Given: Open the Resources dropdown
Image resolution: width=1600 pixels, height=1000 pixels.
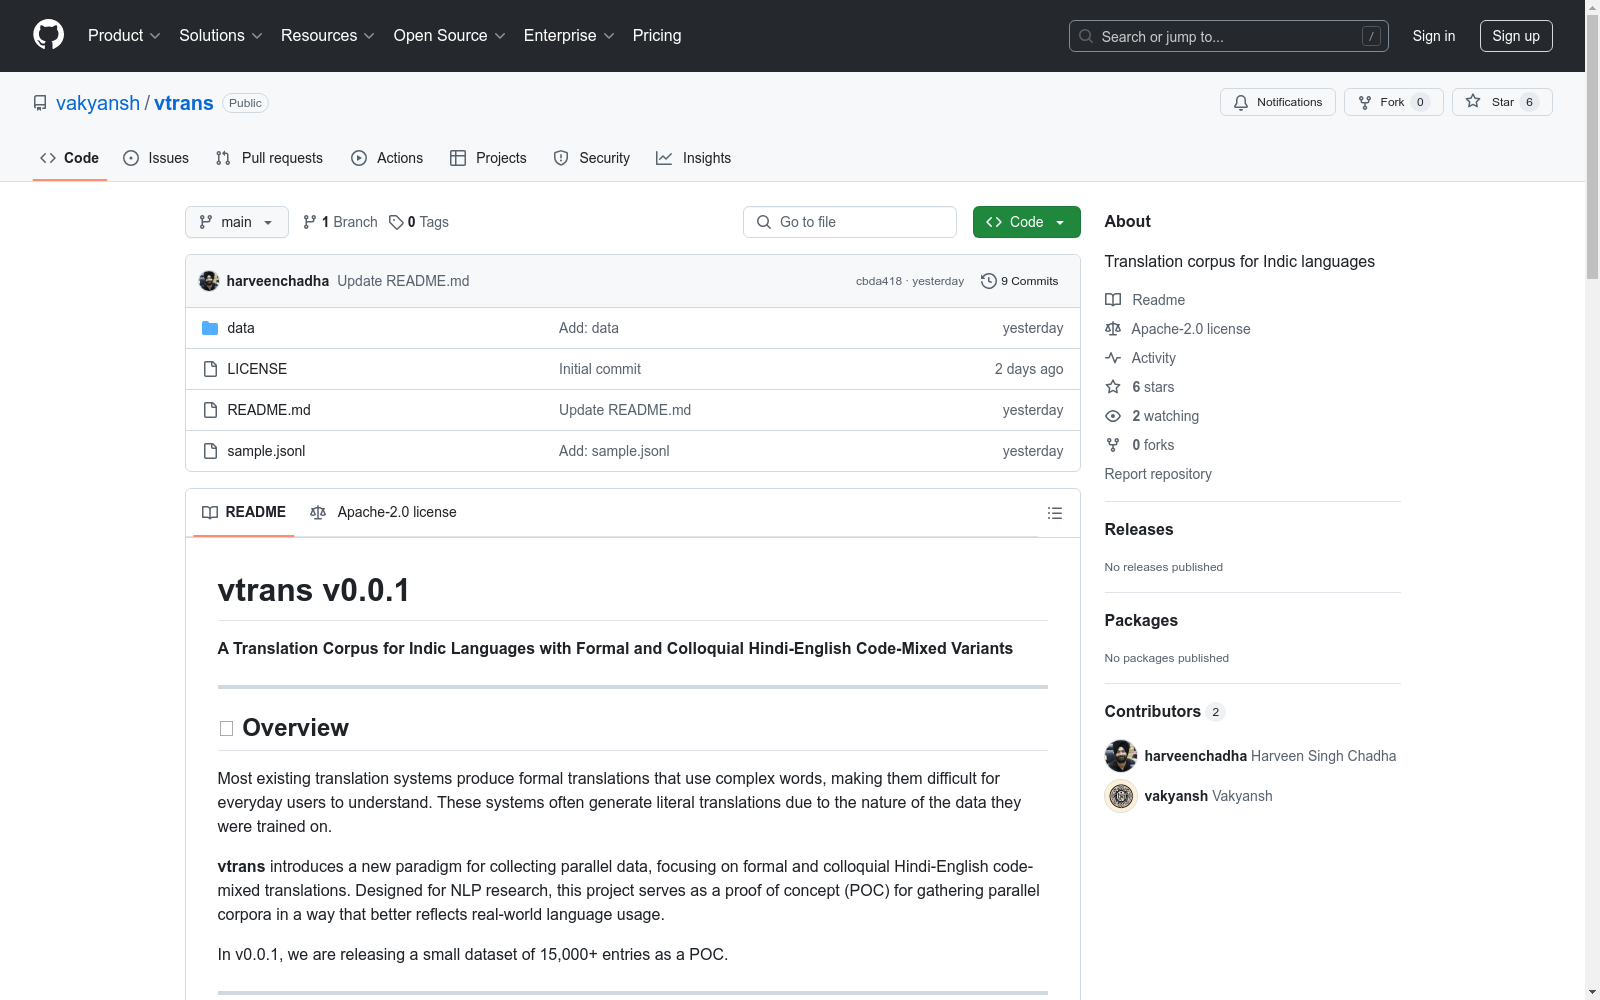Looking at the screenshot, I should tap(328, 36).
